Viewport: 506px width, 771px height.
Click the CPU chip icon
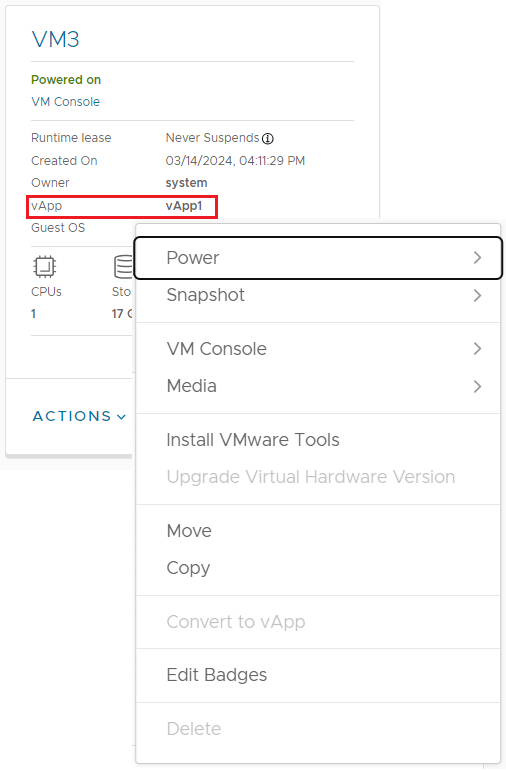click(44, 267)
